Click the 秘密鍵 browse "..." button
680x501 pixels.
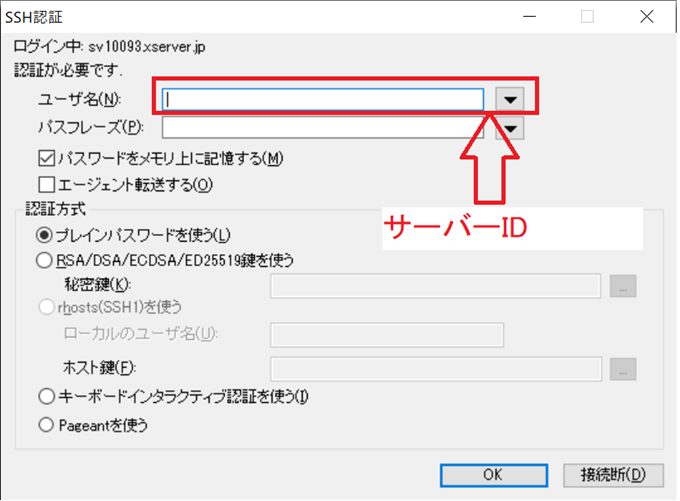[623, 286]
